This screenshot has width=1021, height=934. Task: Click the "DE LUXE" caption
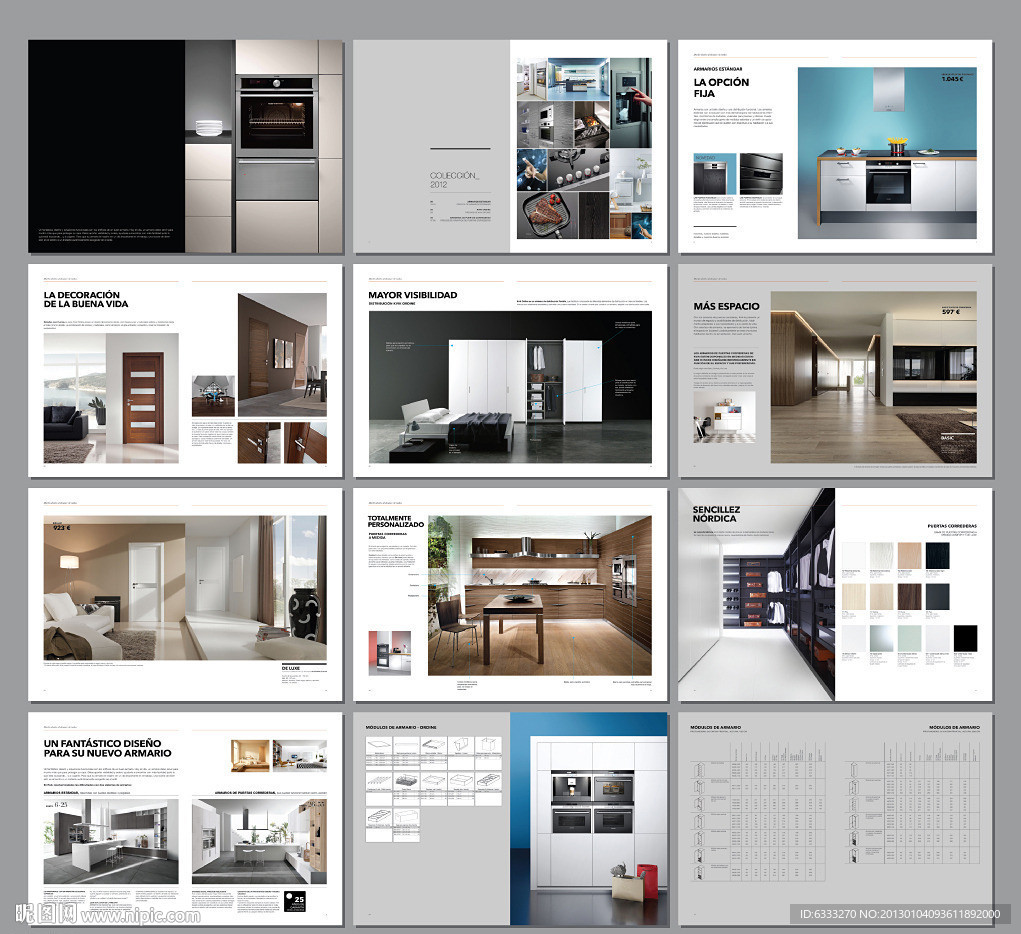tap(290, 668)
